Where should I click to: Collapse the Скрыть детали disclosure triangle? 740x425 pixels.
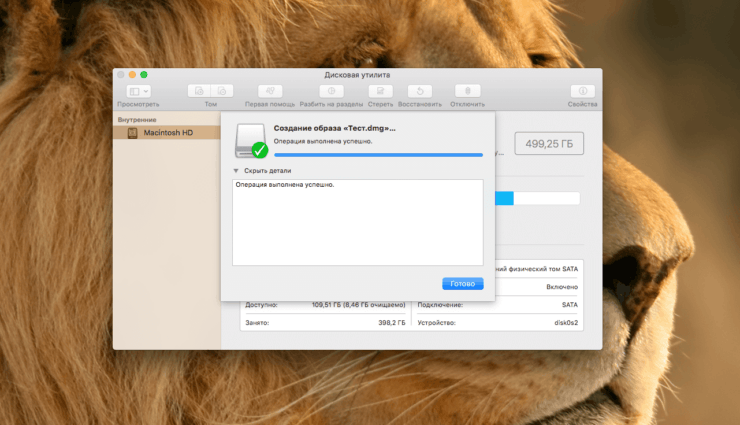237,171
